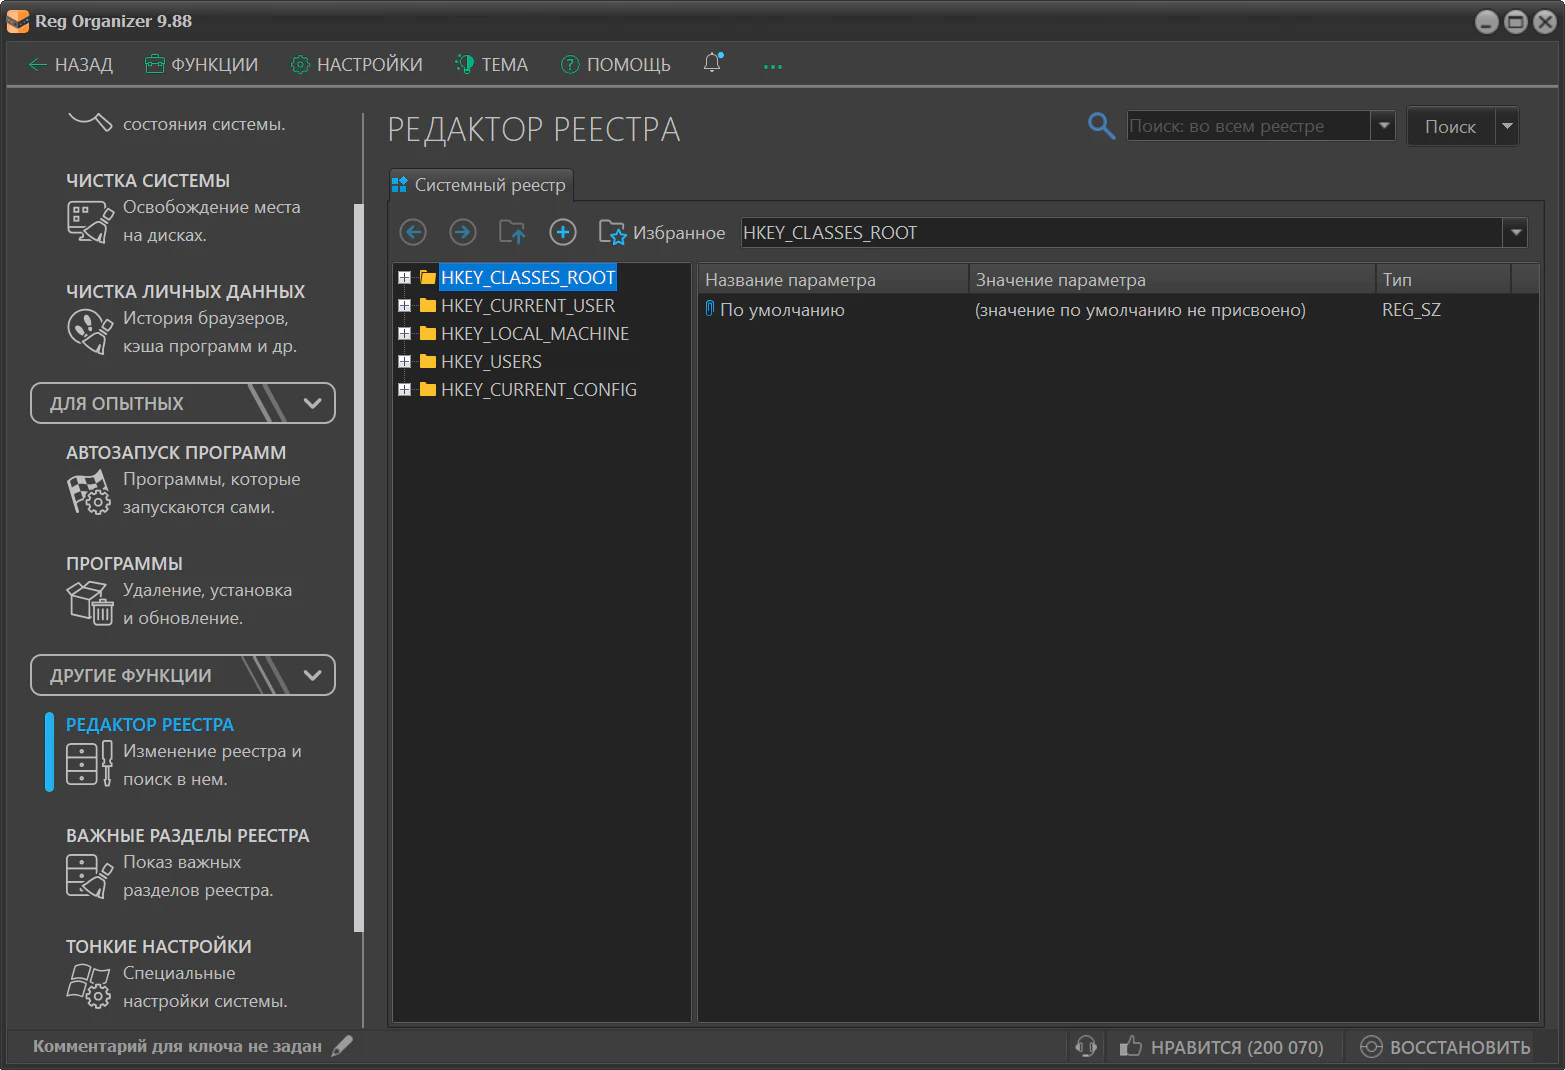Click the registry search input field
This screenshot has width=1565, height=1070.
tap(1247, 126)
